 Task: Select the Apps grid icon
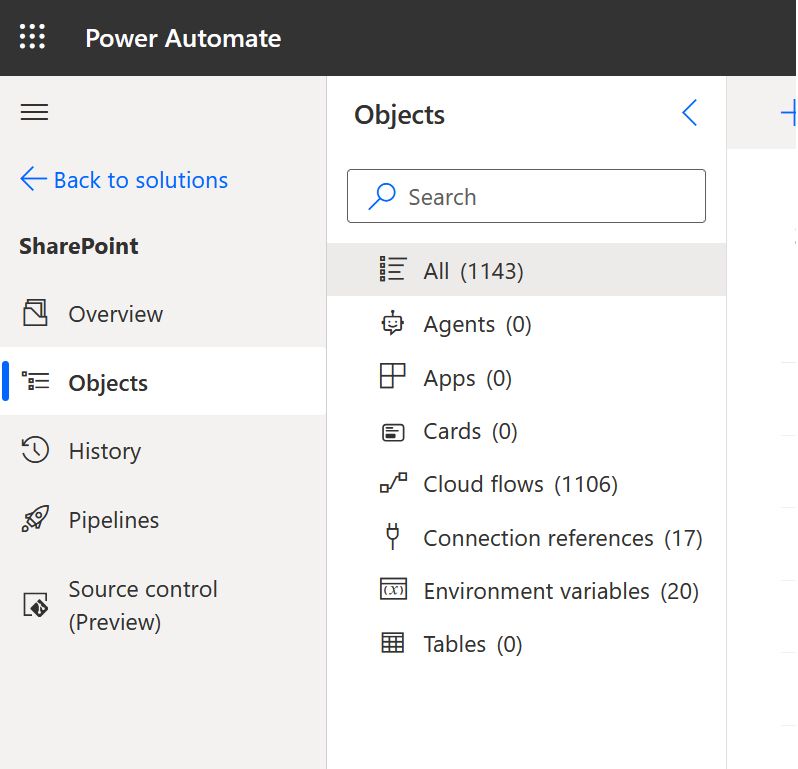pos(393,377)
